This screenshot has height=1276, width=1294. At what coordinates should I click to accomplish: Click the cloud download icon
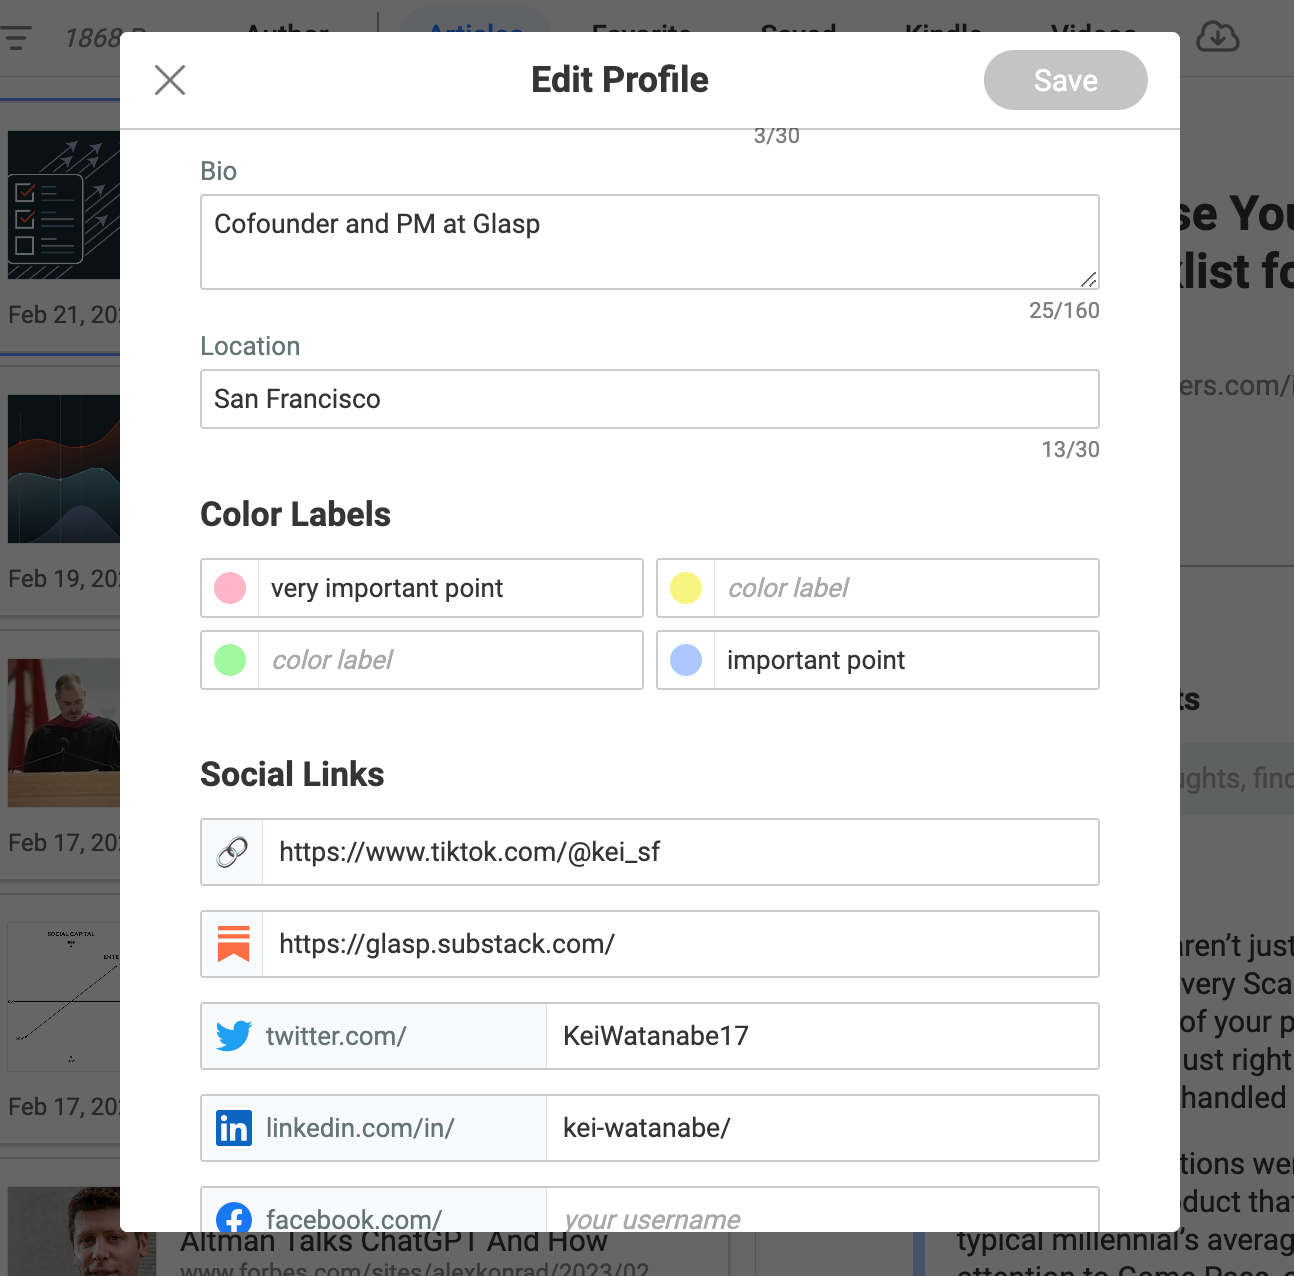(1217, 37)
